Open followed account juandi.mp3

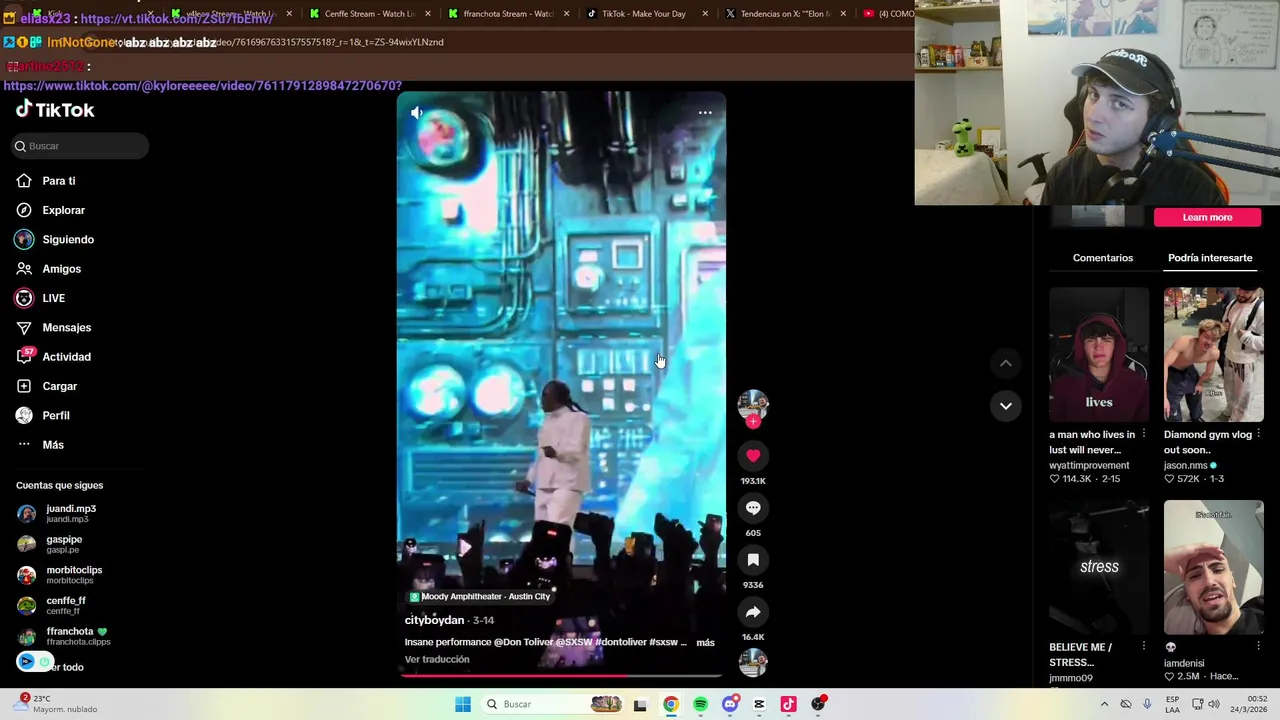70,513
